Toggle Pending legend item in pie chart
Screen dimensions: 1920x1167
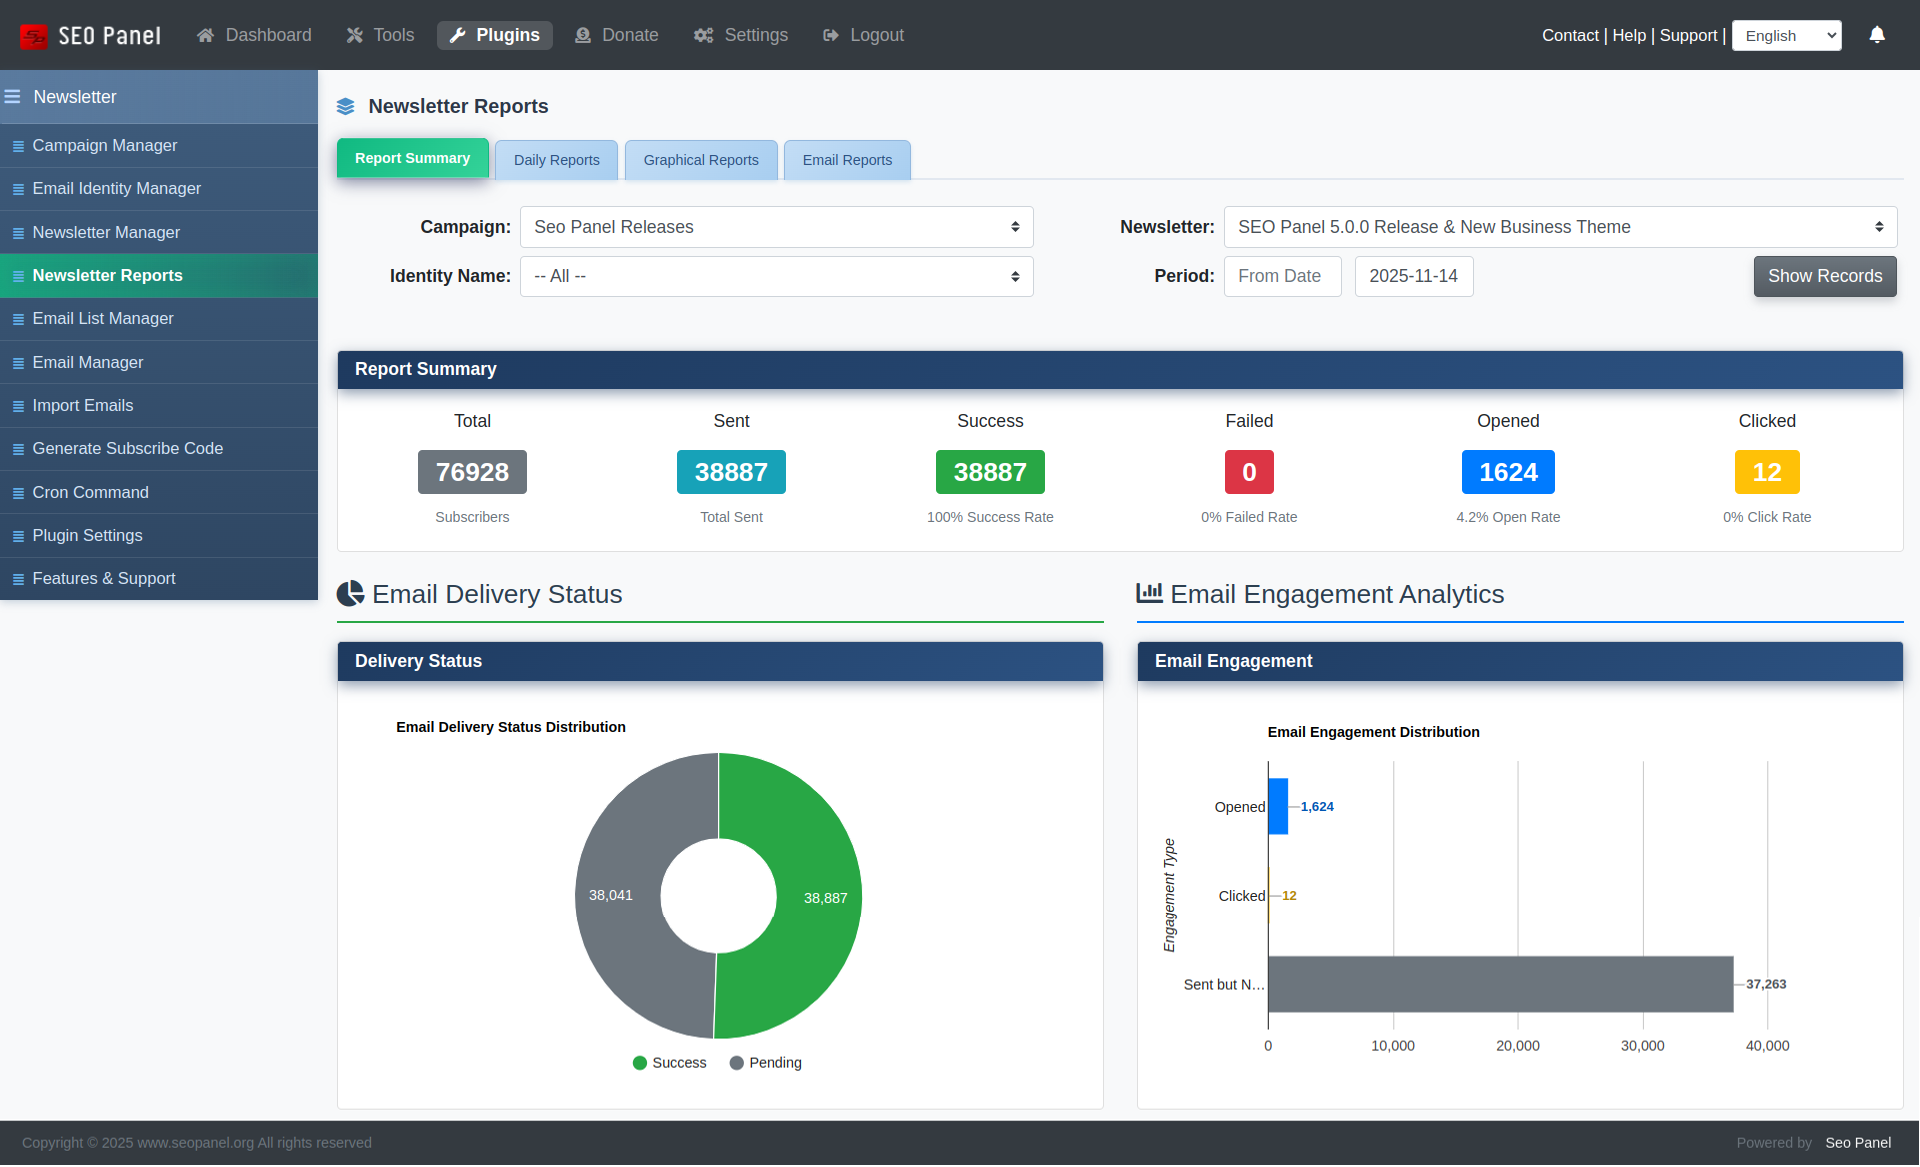click(765, 1062)
